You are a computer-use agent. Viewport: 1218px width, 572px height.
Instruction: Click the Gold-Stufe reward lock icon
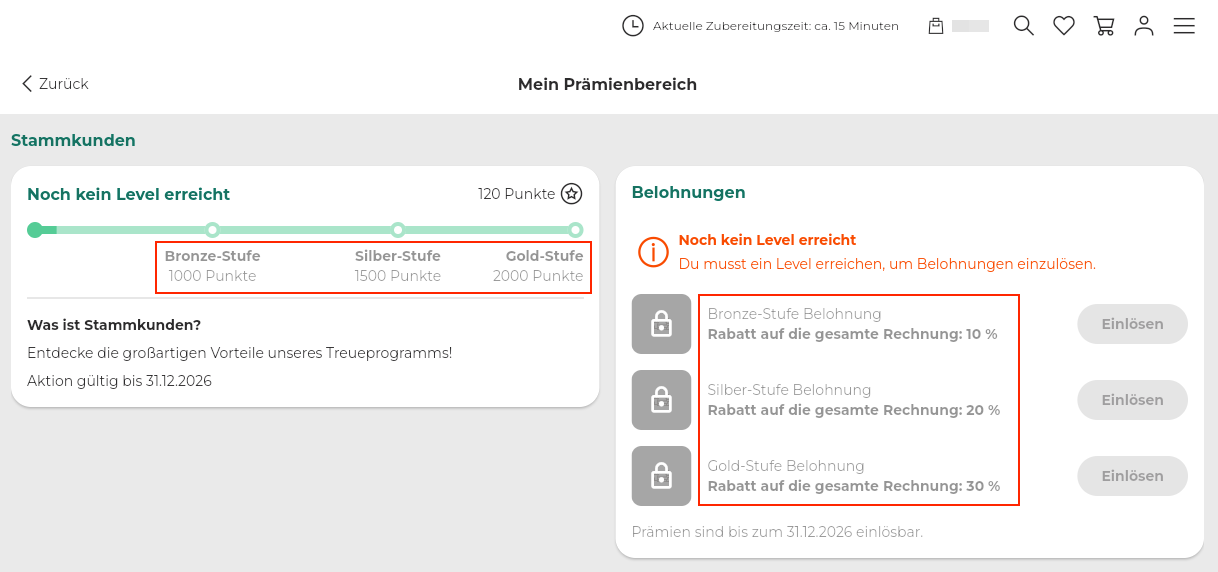tap(661, 476)
